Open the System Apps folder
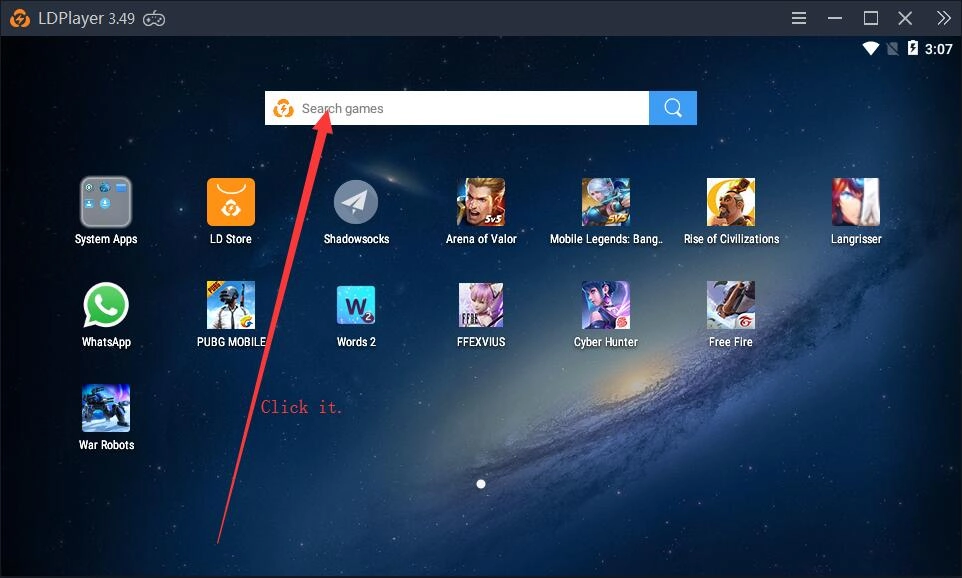 [x=106, y=203]
